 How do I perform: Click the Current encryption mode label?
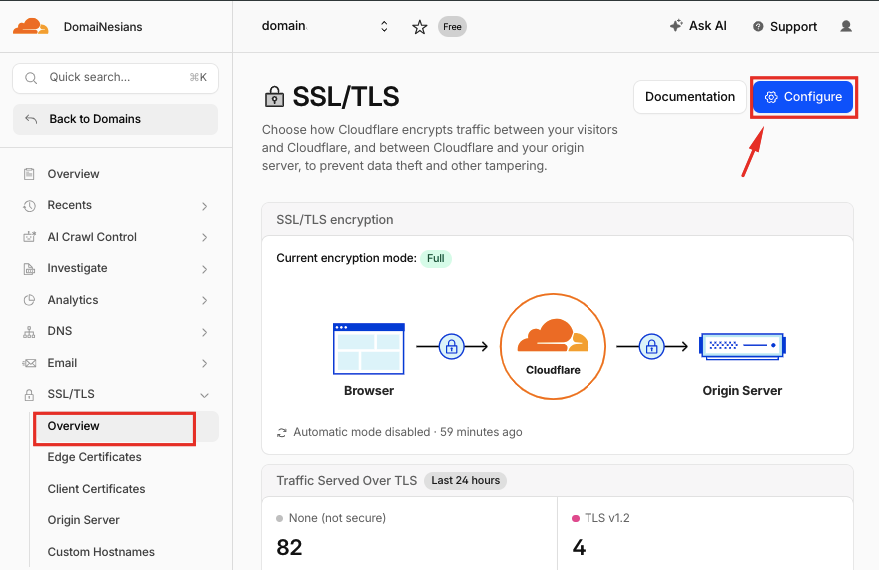346,258
